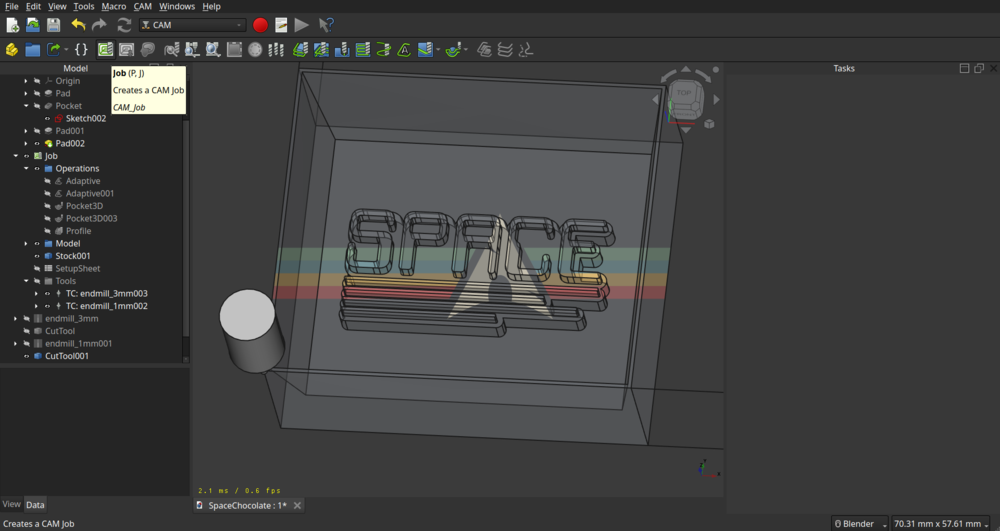Hide CutTool001 using its eye icon
Screen dimensions: 1000x531
(27, 356)
